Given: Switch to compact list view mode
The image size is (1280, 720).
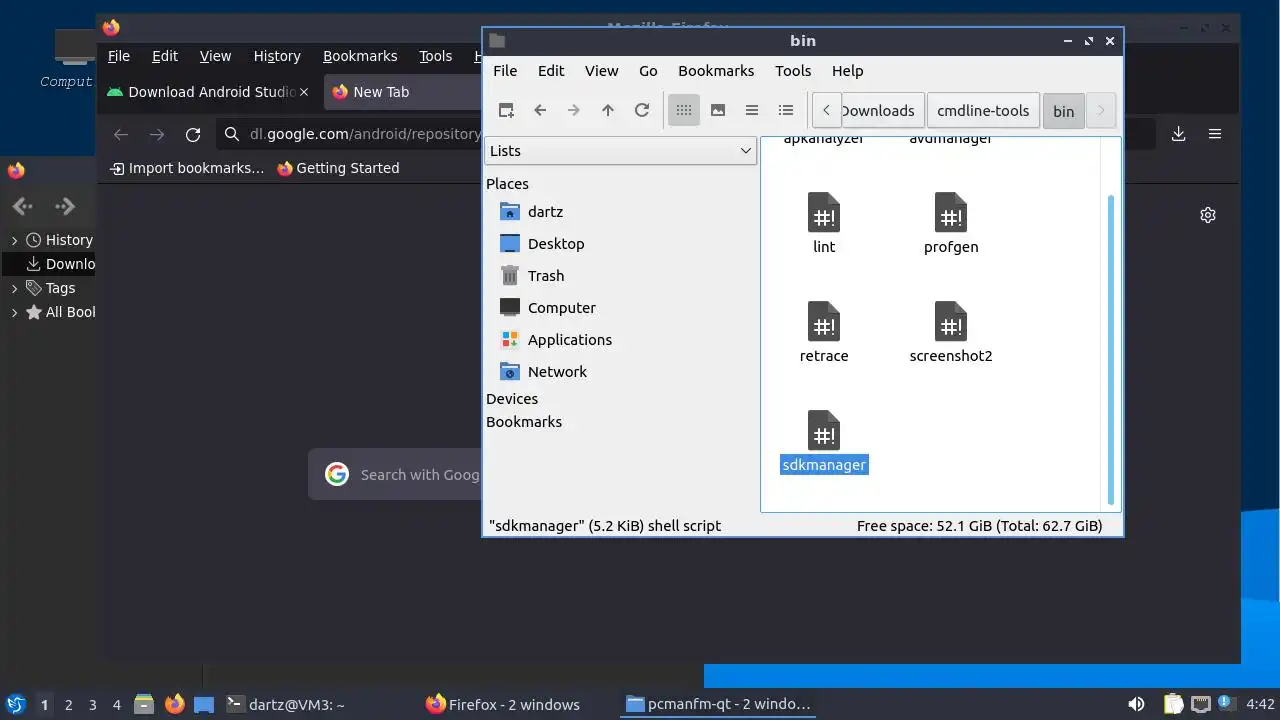Looking at the screenshot, I should coord(752,110).
